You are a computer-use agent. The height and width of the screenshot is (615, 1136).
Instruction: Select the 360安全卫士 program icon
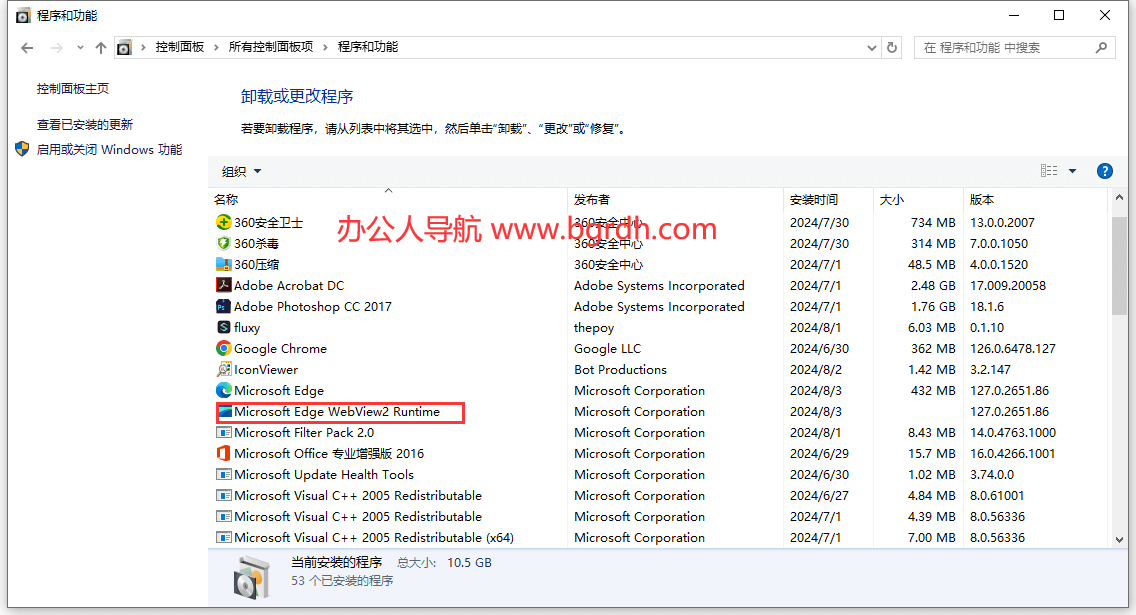click(224, 222)
